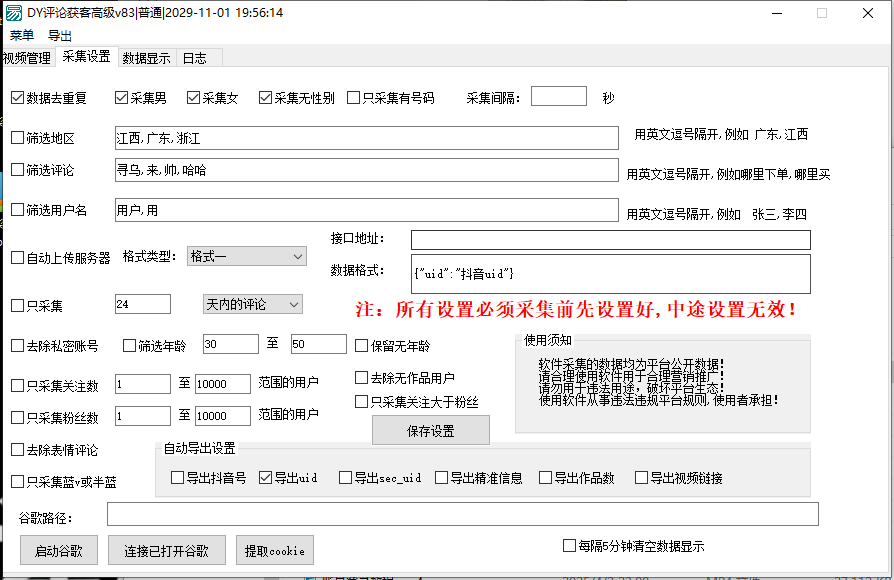Image resolution: width=894 pixels, height=580 pixels.
Task: Open the 菜单 menu
Action: tap(22, 35)
